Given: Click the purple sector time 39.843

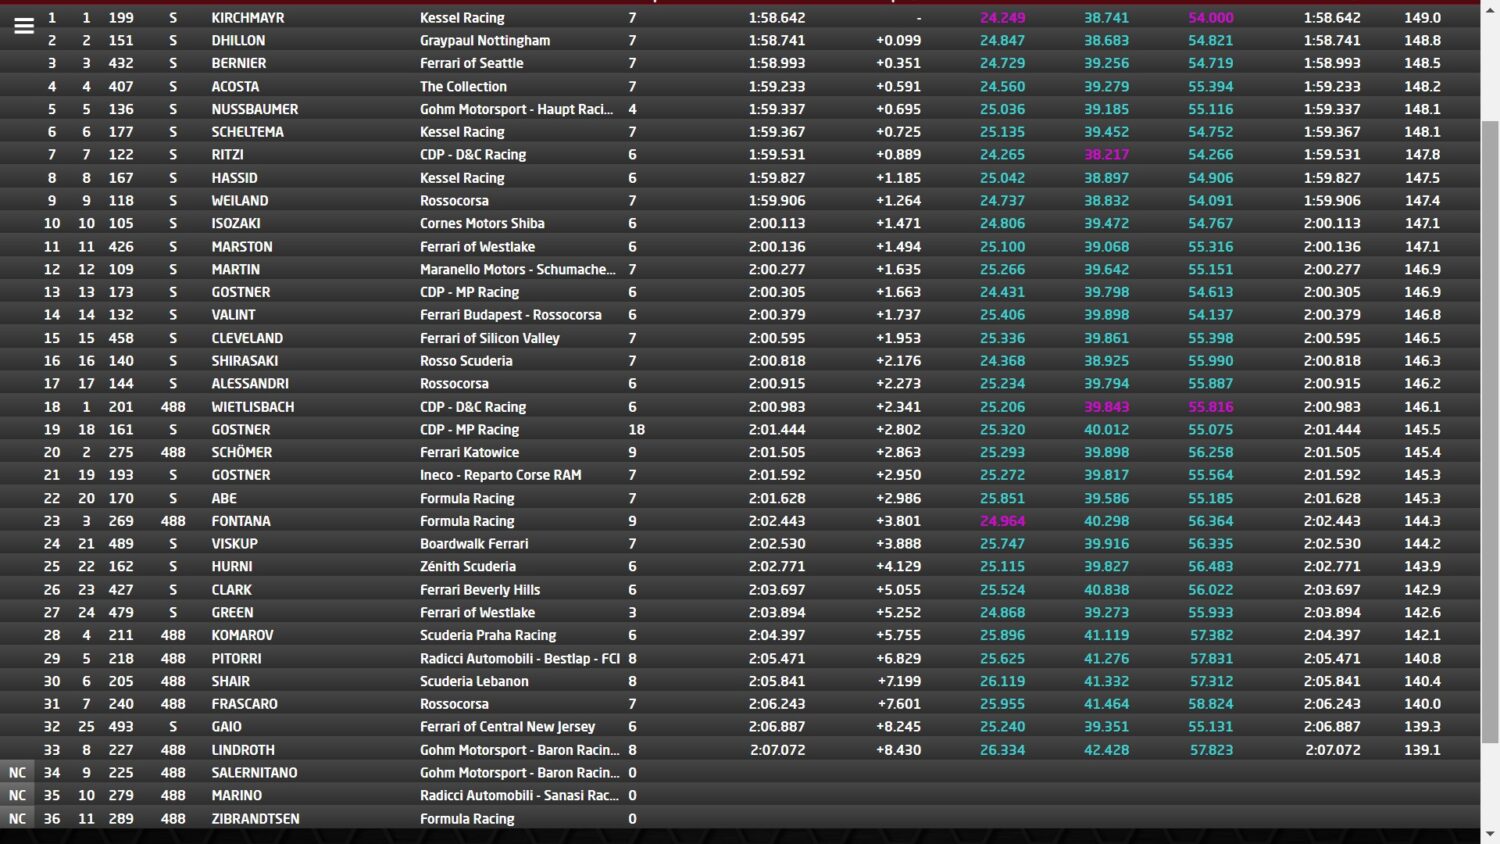Looking at the screenshot, I should point(1106,407).
